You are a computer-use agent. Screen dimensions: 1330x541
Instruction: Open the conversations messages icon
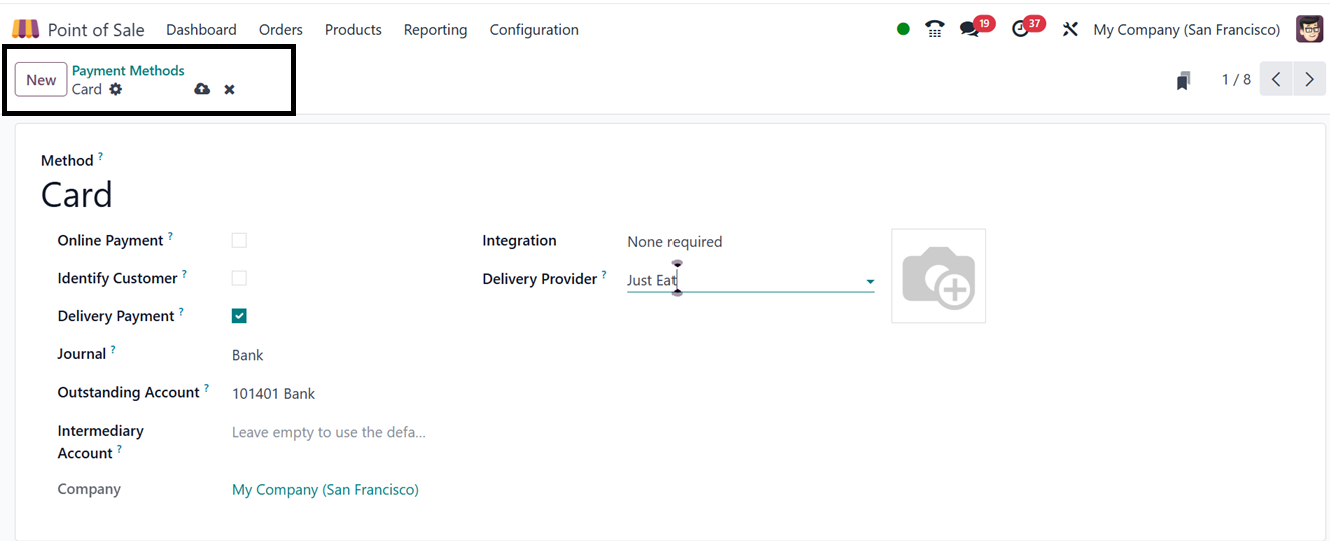point(969,29)
